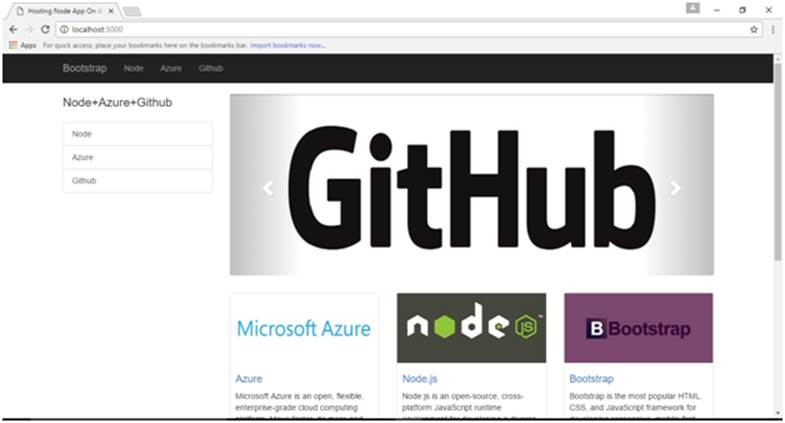This screenshot has height=423, width=785.
Task: Click the Bootstrap brand in navbar
Action: point(85,68)
